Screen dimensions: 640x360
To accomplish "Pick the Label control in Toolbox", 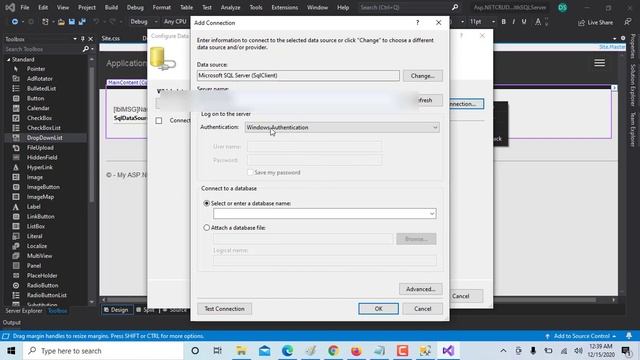I will (x=33, y=207).
